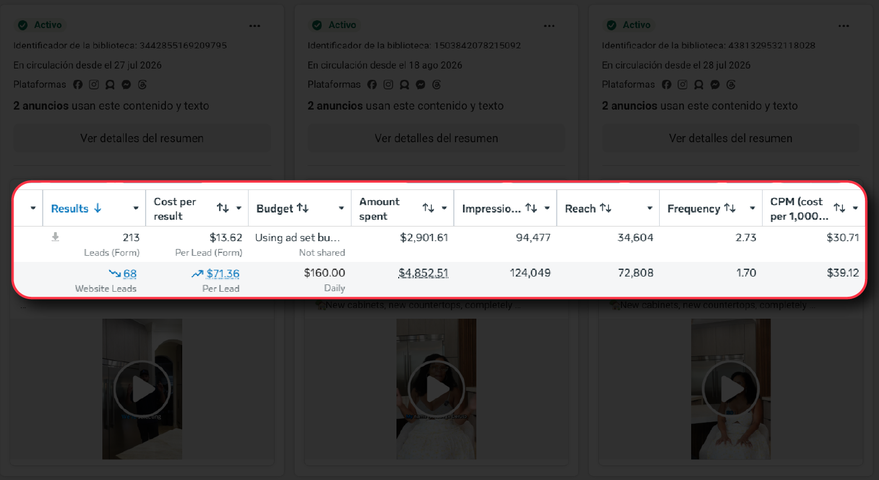The width and height of the screenshot is (879, 480).
Task: Open Frequency column dropdown arrow
Action: pyautogui.click(x=752, y=208)
